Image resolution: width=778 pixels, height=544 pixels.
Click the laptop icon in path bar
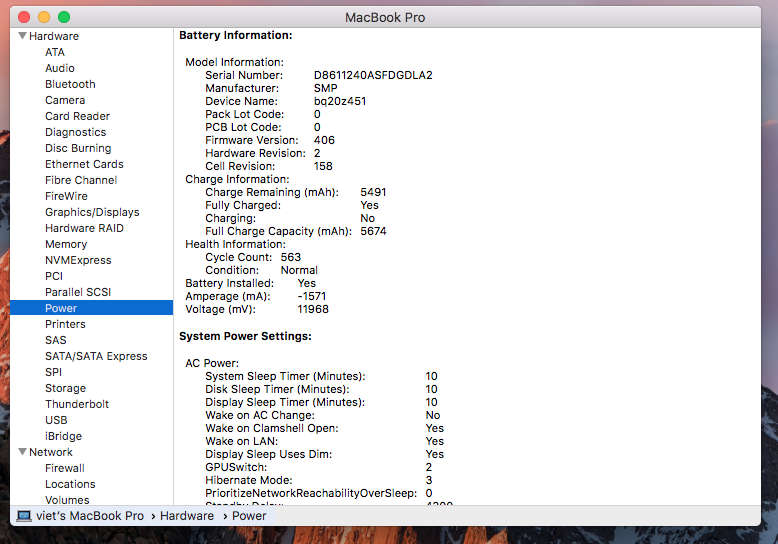[24, 516]
